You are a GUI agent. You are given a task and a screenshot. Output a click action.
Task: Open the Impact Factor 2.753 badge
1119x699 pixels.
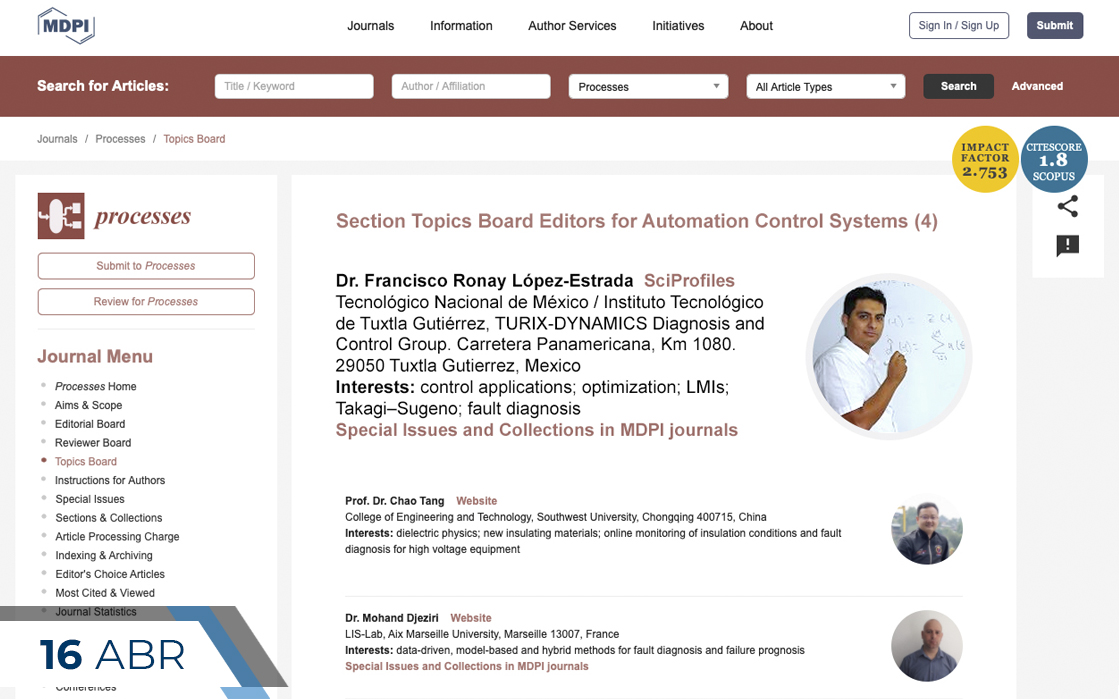(x=985, y=159)
